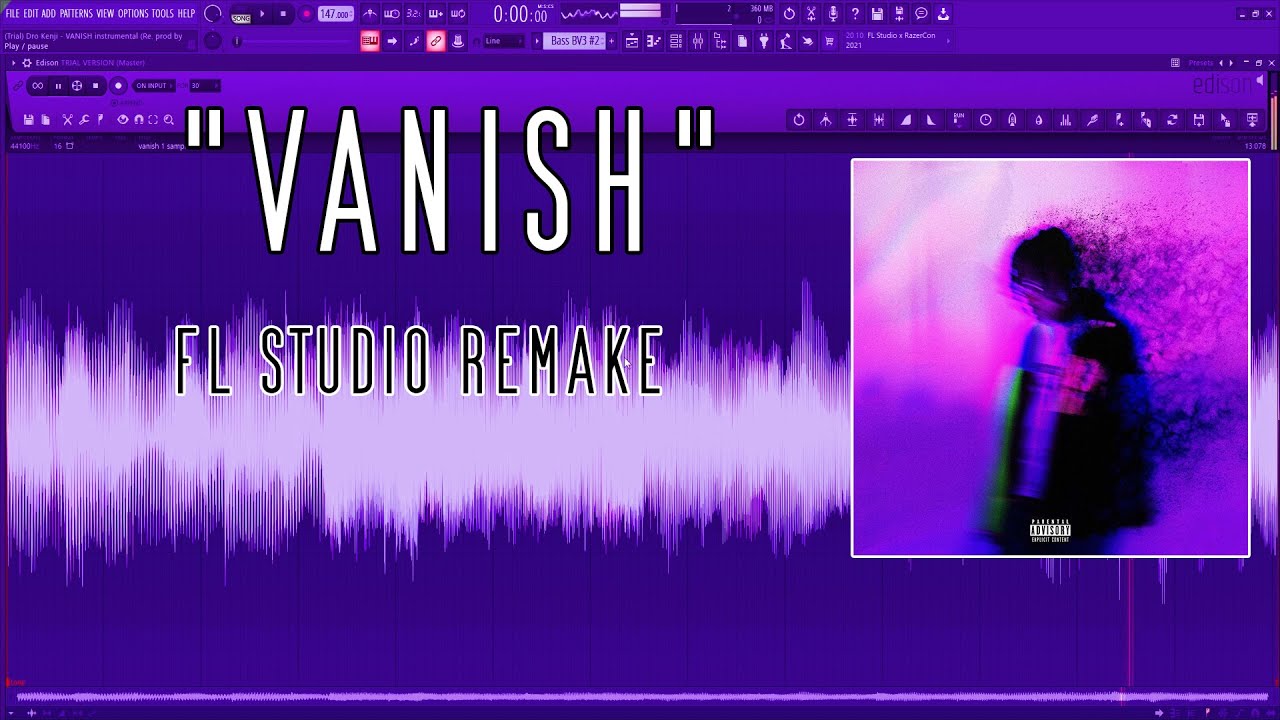Open the plugin picker plug icon
The width and height of the screenshot is (1280, 720).
click(764, 41)
